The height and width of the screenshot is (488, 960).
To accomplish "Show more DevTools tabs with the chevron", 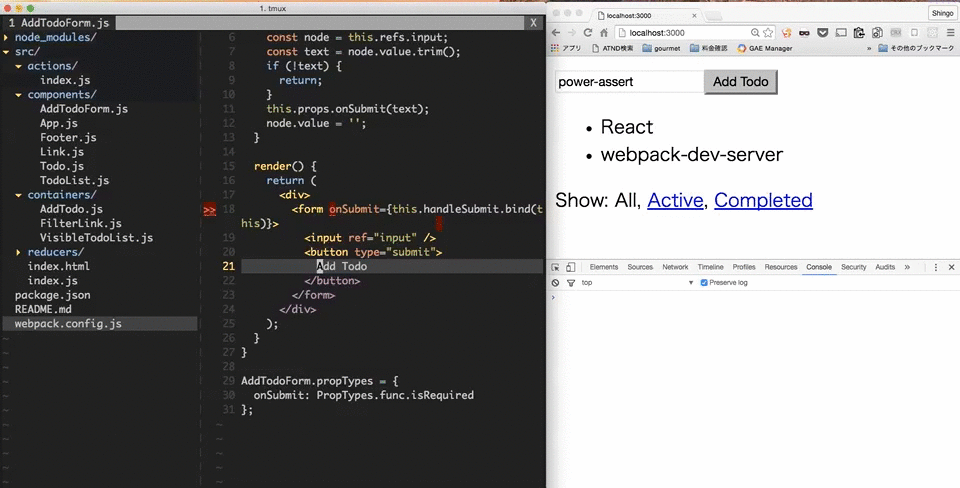I will (x=907, y=268).
